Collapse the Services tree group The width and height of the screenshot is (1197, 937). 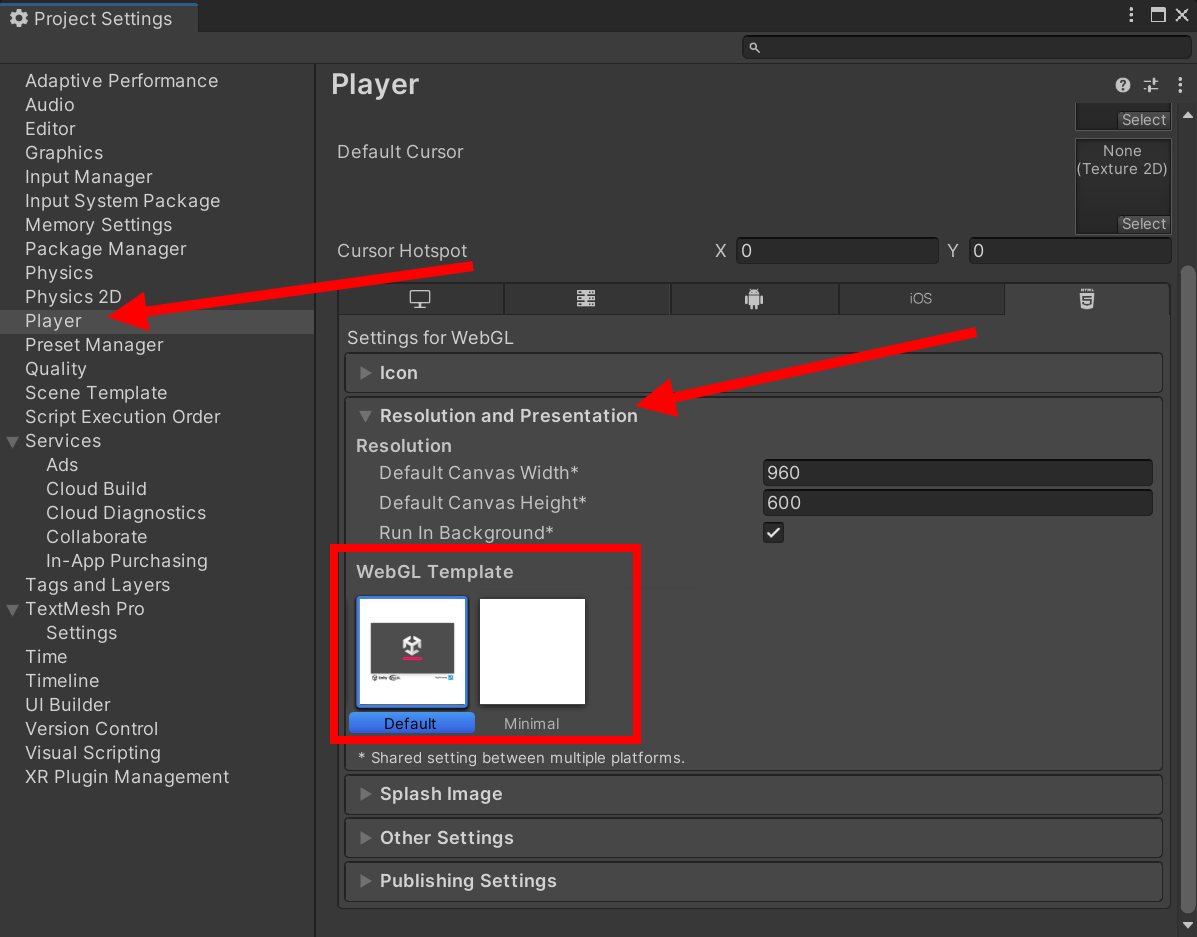point(12,442)
